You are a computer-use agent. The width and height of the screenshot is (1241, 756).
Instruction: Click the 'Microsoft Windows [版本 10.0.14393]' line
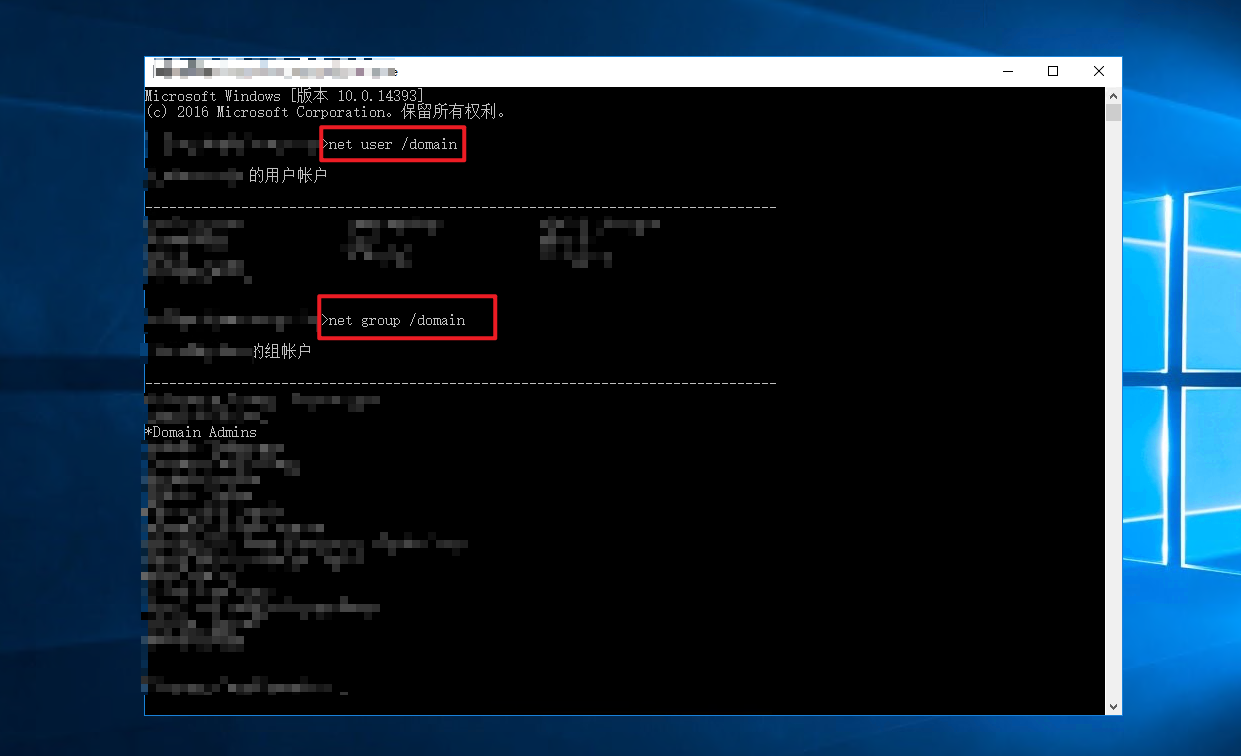pos(284,96)
